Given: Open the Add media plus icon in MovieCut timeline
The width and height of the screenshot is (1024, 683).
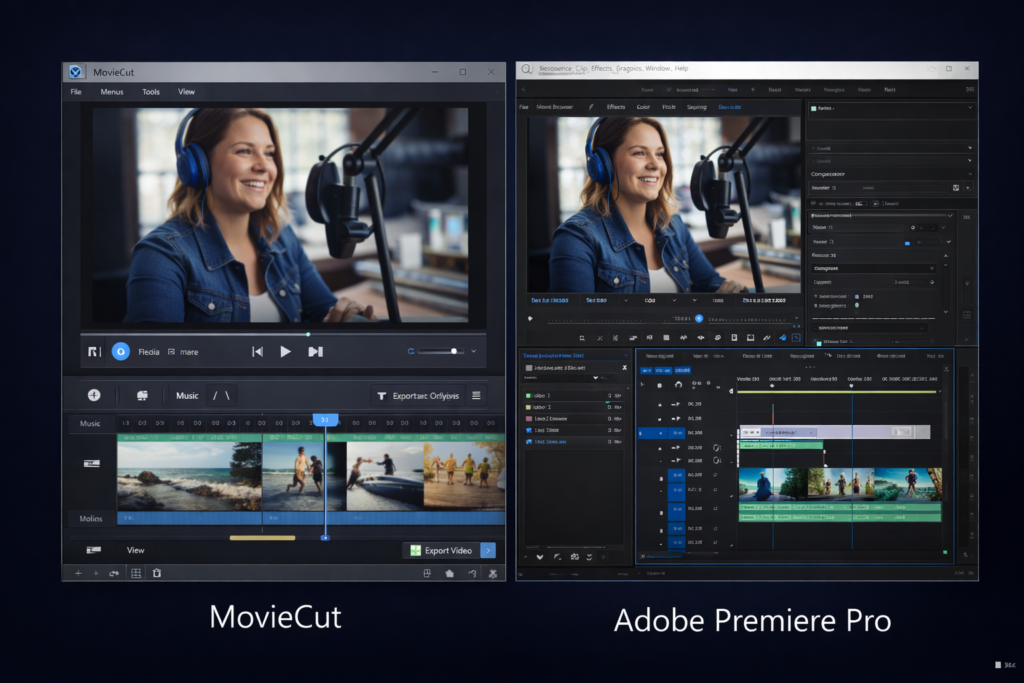Looking at the screenshot, I should click(95, 395).
